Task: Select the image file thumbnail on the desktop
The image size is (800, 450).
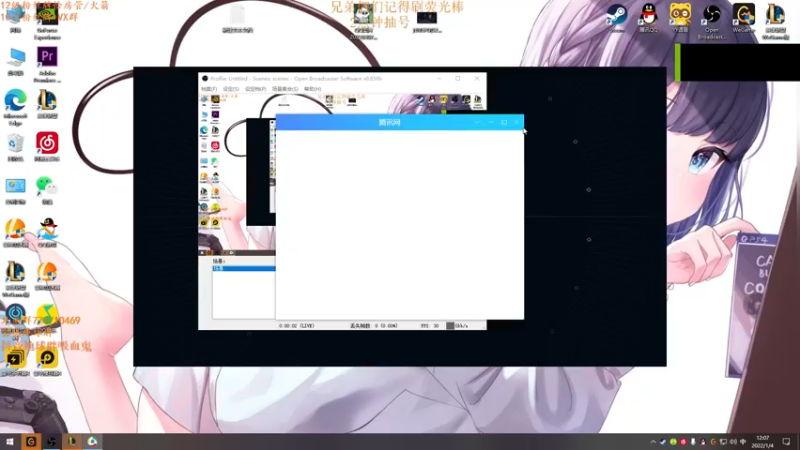Action: (363, 20)
